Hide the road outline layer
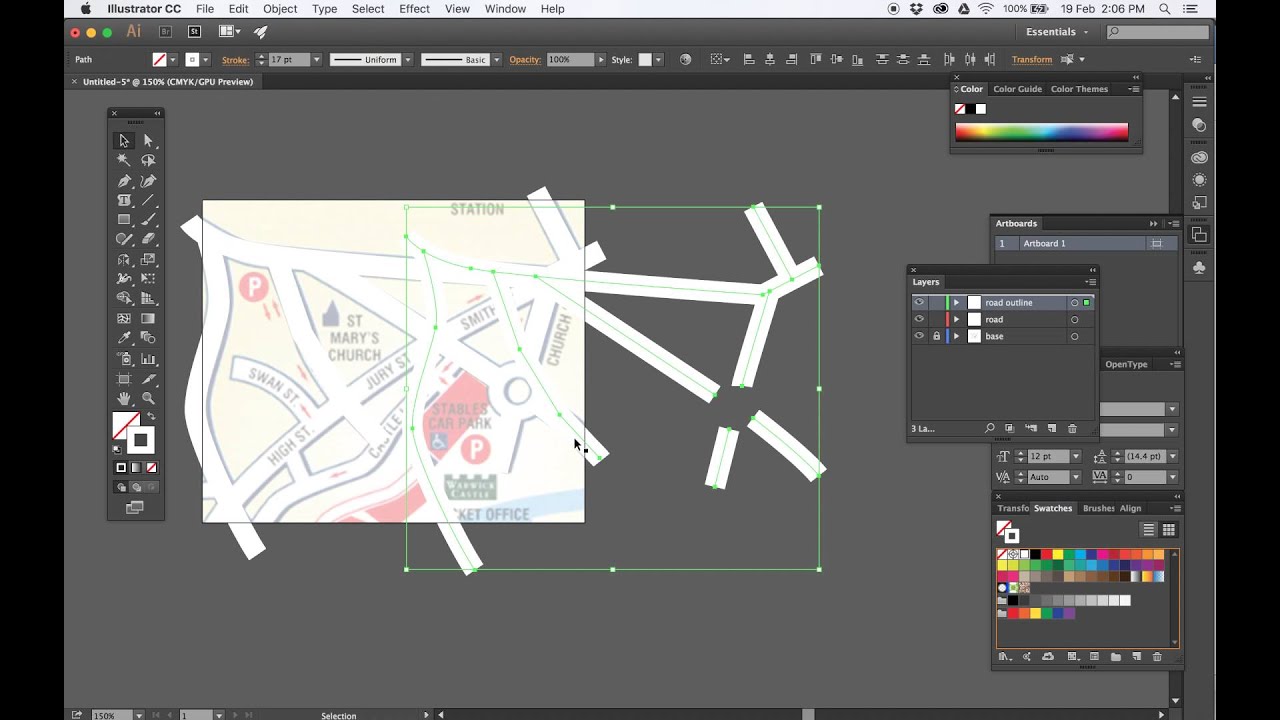Image resolution: width=1280 pixels, height=720 pixels. click(919, 302)
